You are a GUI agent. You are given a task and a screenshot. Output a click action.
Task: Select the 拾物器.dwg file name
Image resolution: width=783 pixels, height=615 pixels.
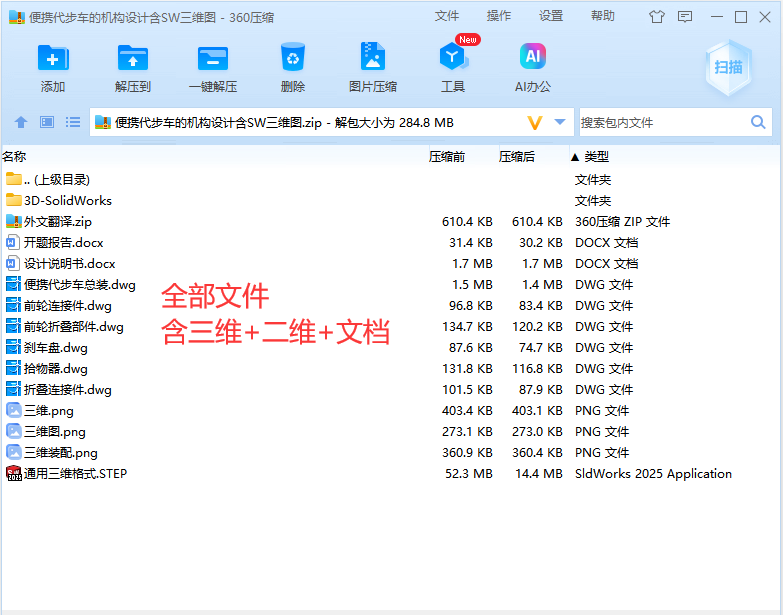(56, 368)
